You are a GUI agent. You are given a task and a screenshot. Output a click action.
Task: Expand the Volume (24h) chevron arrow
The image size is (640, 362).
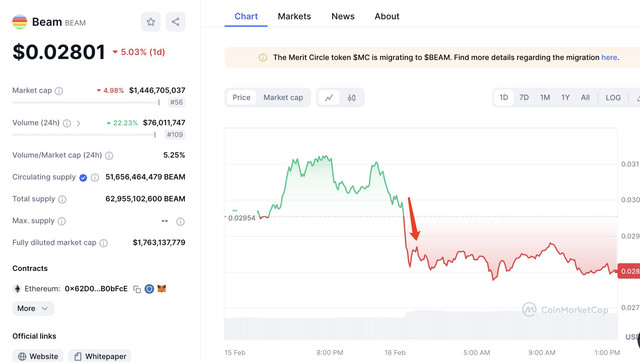[x=78, y=123]
